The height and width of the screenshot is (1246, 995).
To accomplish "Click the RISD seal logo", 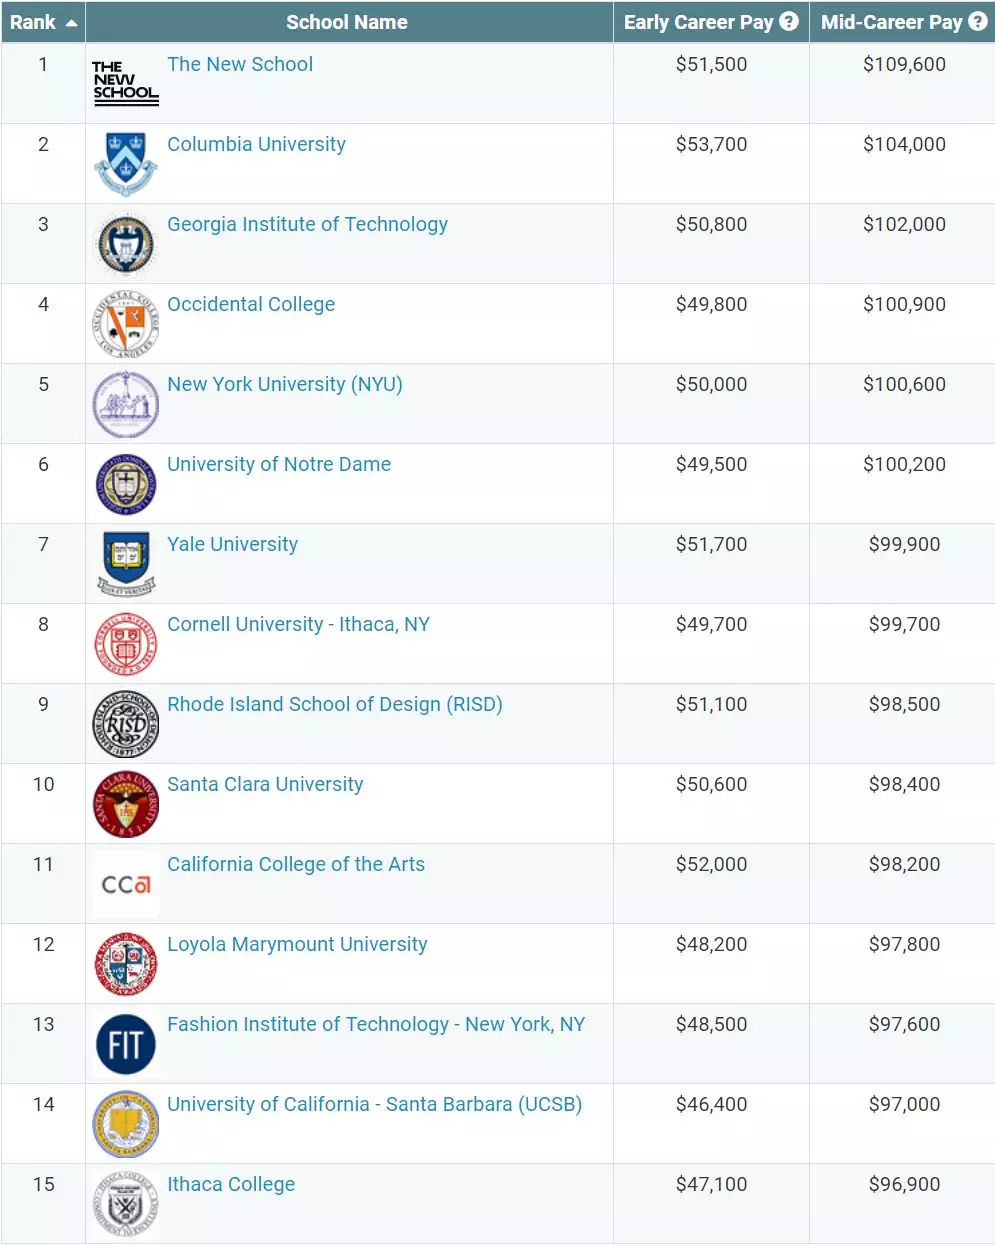I will (125, 724).
